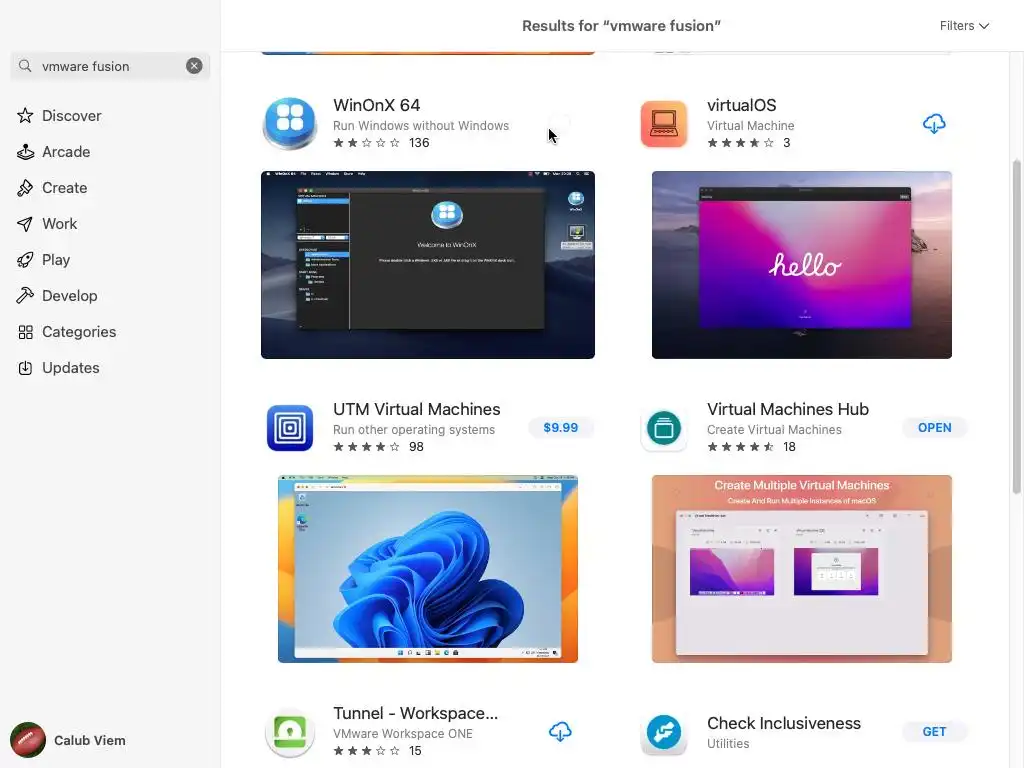
Task: Click "Create Virtual Machines" subtitle
Action: pyautogui.click(x=774, y=430)
